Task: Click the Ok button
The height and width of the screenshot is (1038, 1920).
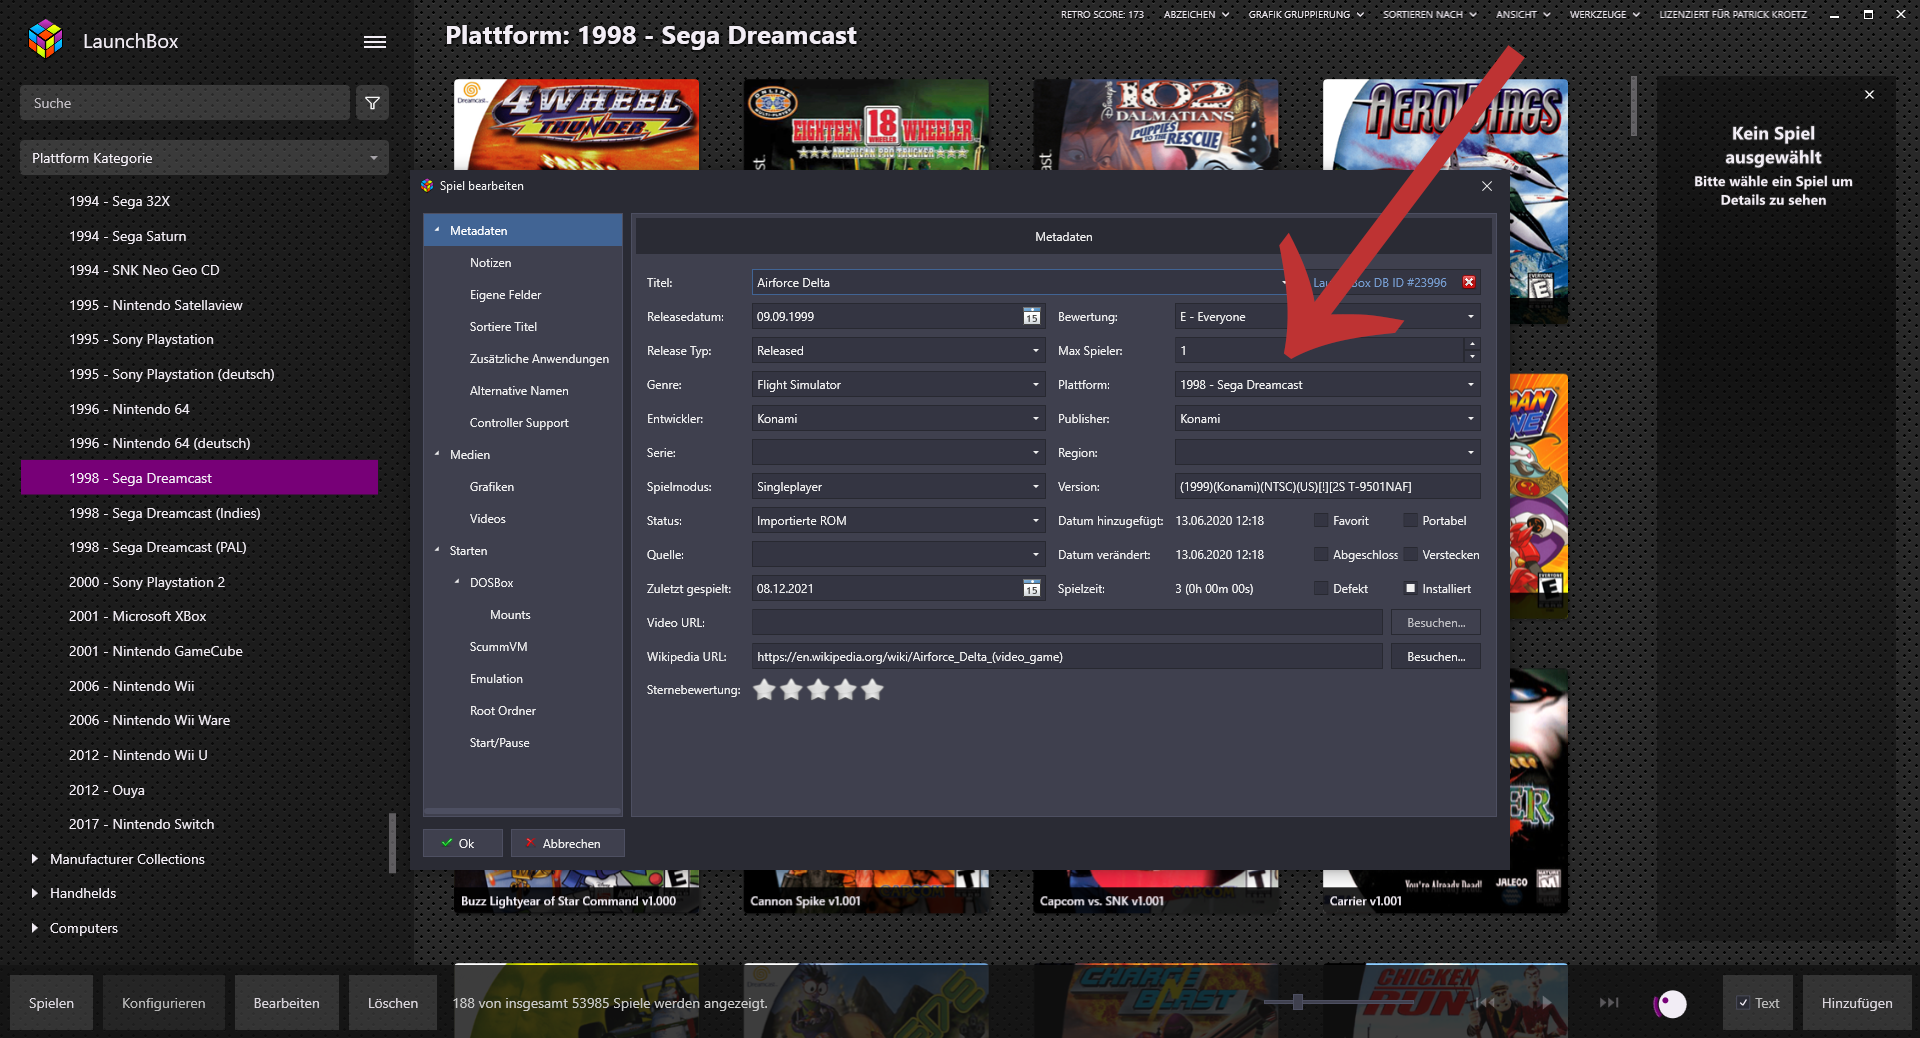Action: [x=462, y=843]
